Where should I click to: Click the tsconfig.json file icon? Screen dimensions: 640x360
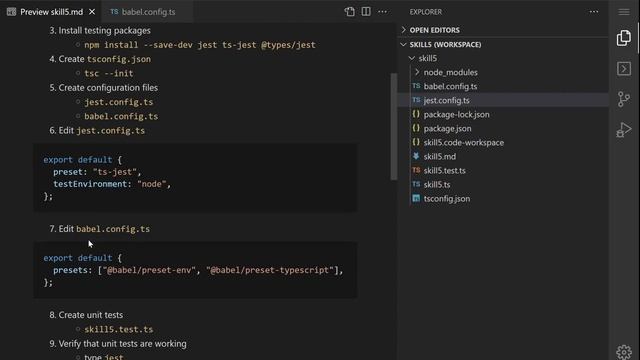tap(416, 198)
